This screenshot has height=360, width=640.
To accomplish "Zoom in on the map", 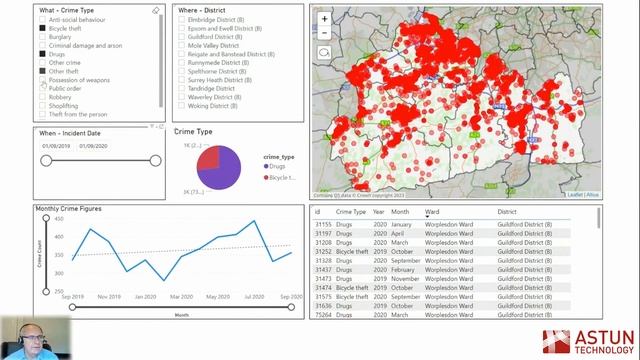I will click(324, 19).
